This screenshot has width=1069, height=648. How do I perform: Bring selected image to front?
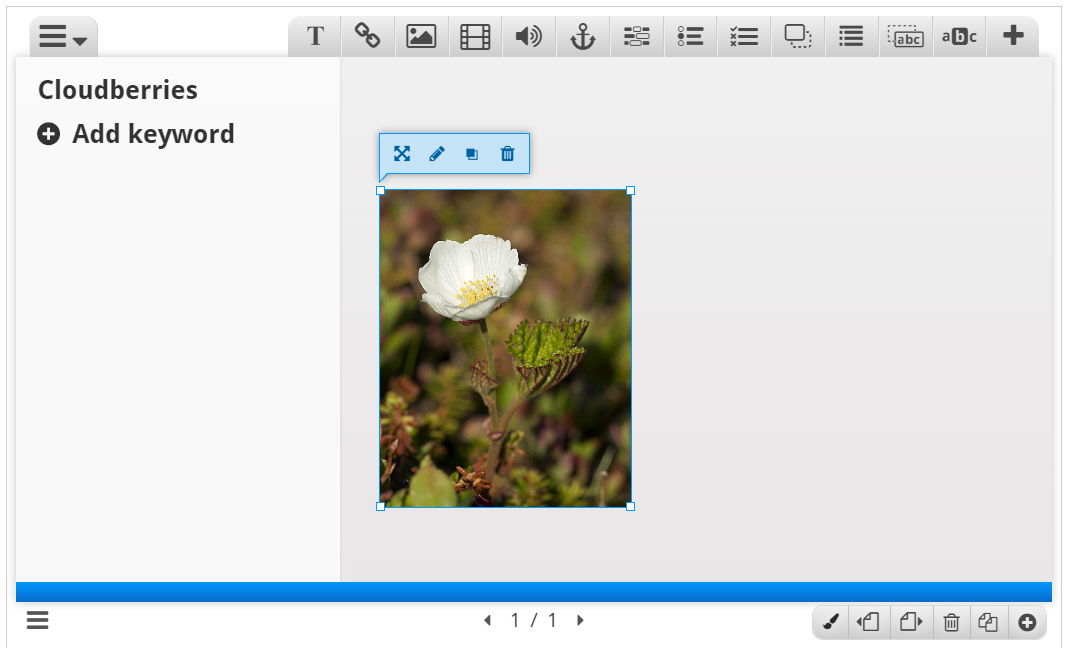(x=472, y=153)
